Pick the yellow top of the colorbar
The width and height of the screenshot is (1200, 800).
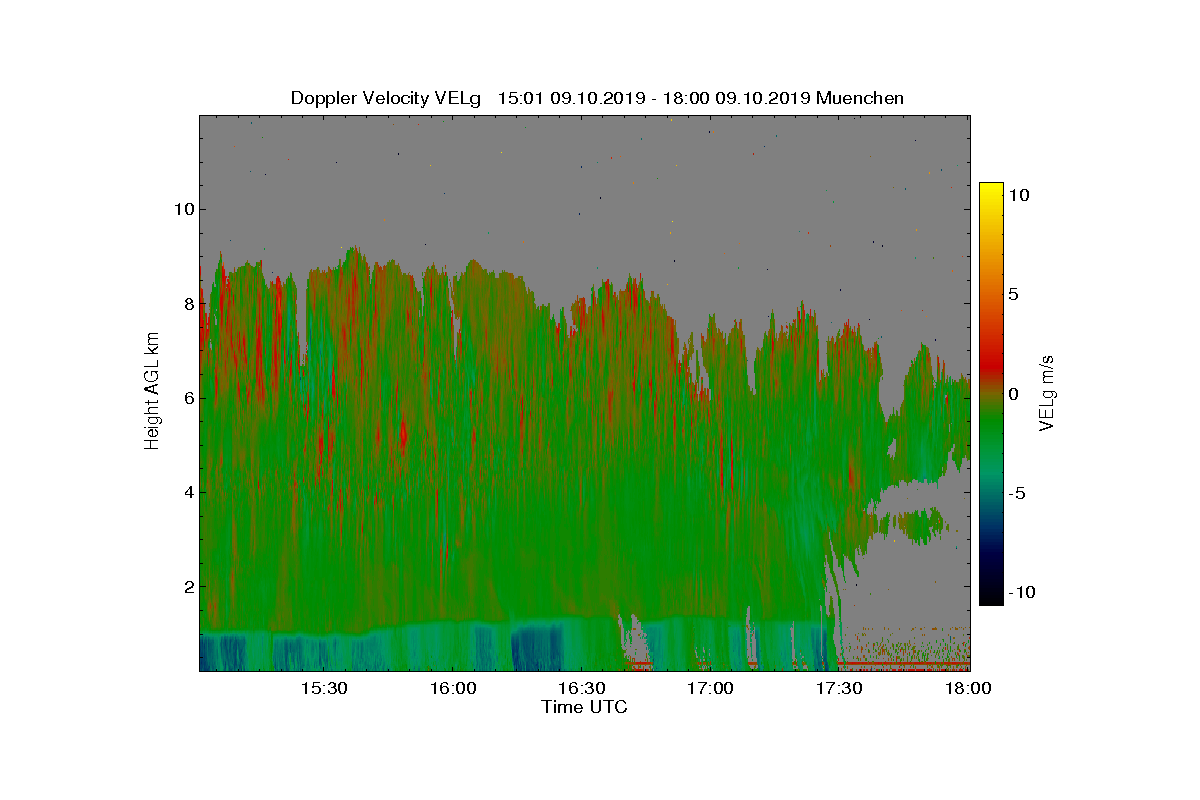point(991,189)
